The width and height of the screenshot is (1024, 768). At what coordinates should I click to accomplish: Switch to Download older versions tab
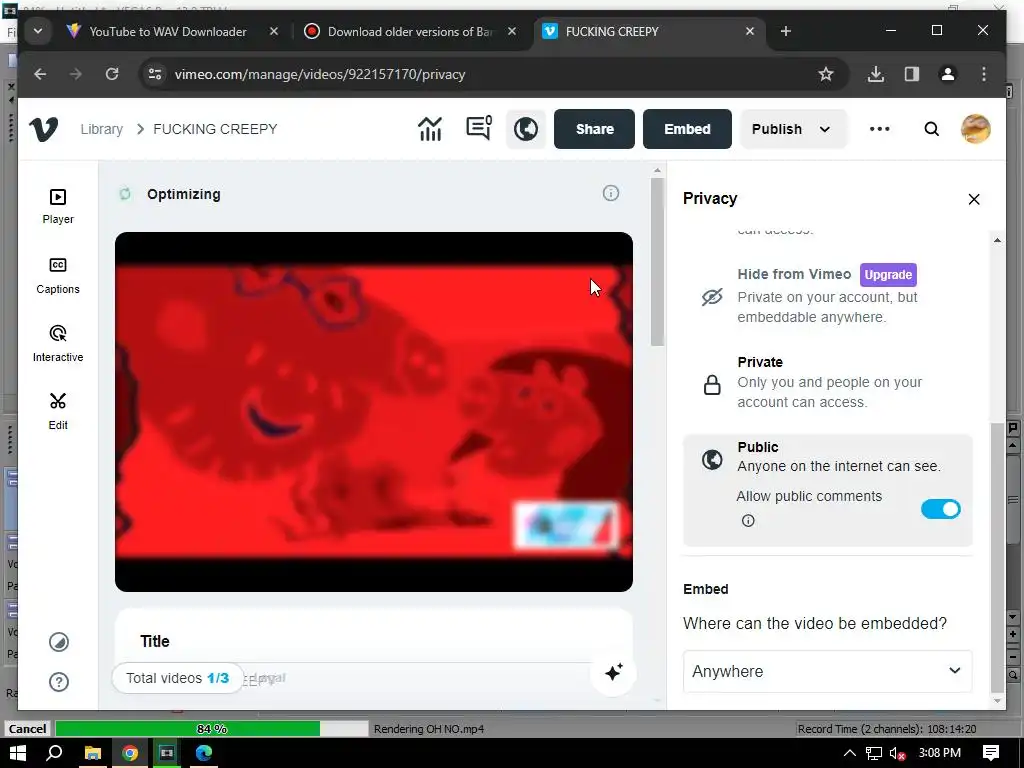[x=409, y=31]
